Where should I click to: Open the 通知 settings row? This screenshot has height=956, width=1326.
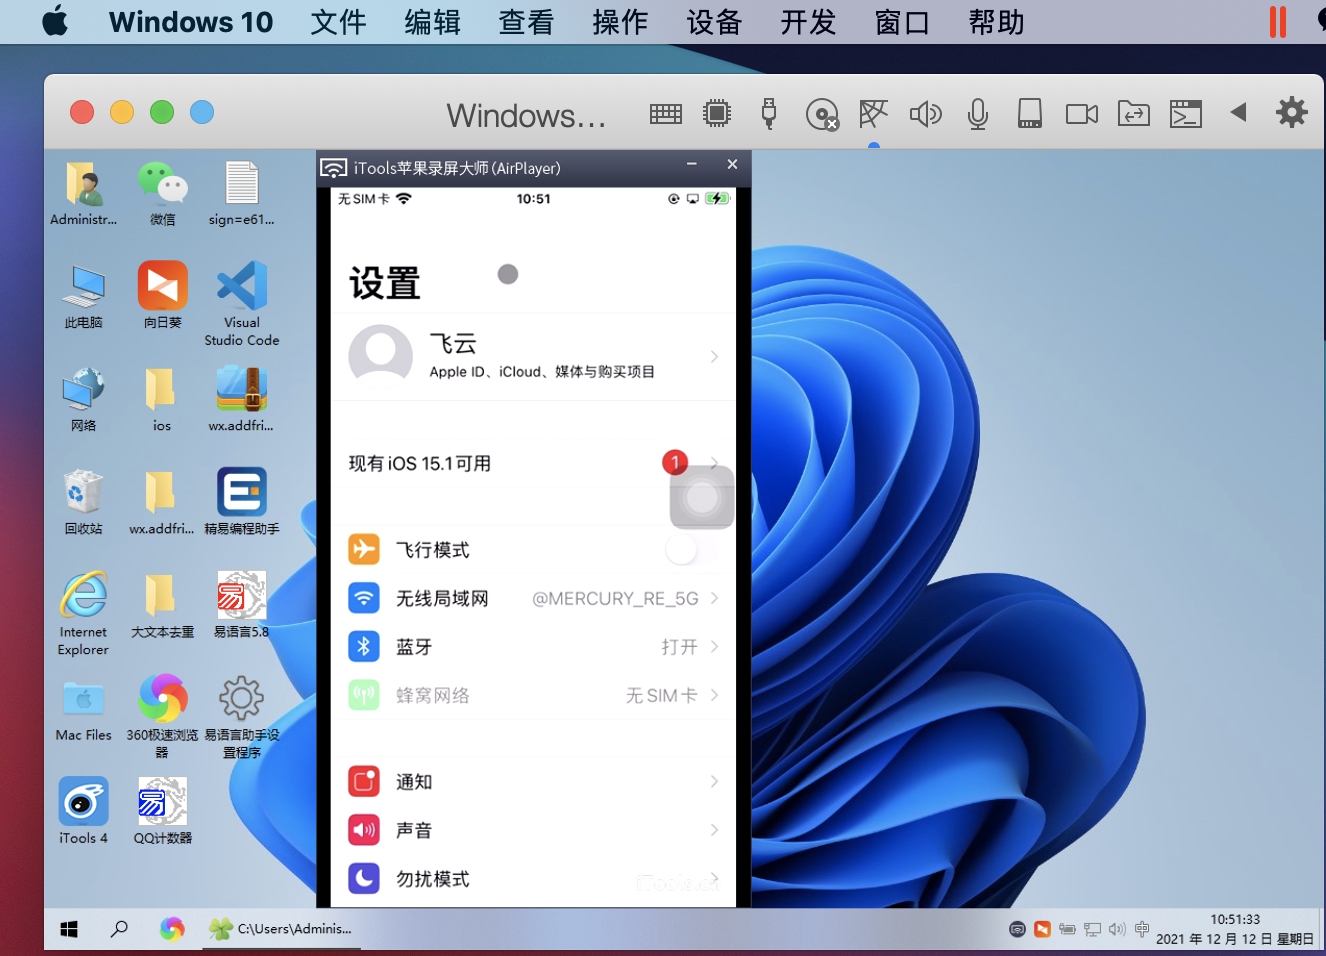(533, 781)
